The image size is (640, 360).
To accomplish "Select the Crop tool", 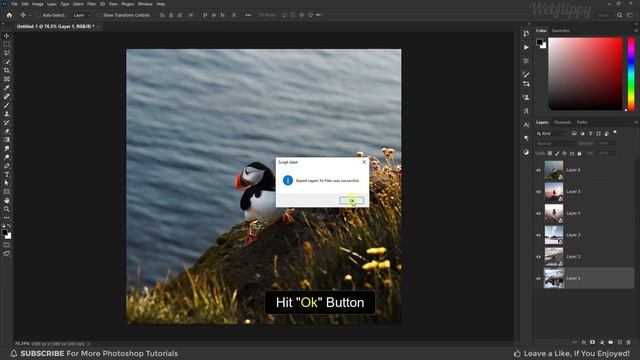I will (7, 70).
